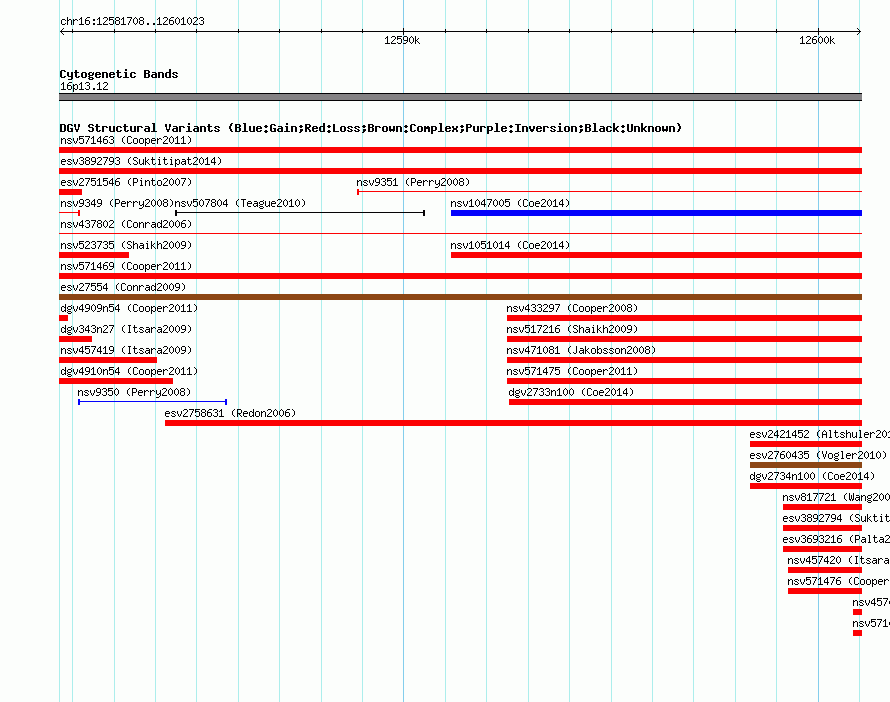This screenshot has width=890, height=702.
Task: Click DGV Structural Variants track title
Action: [371, 128]
